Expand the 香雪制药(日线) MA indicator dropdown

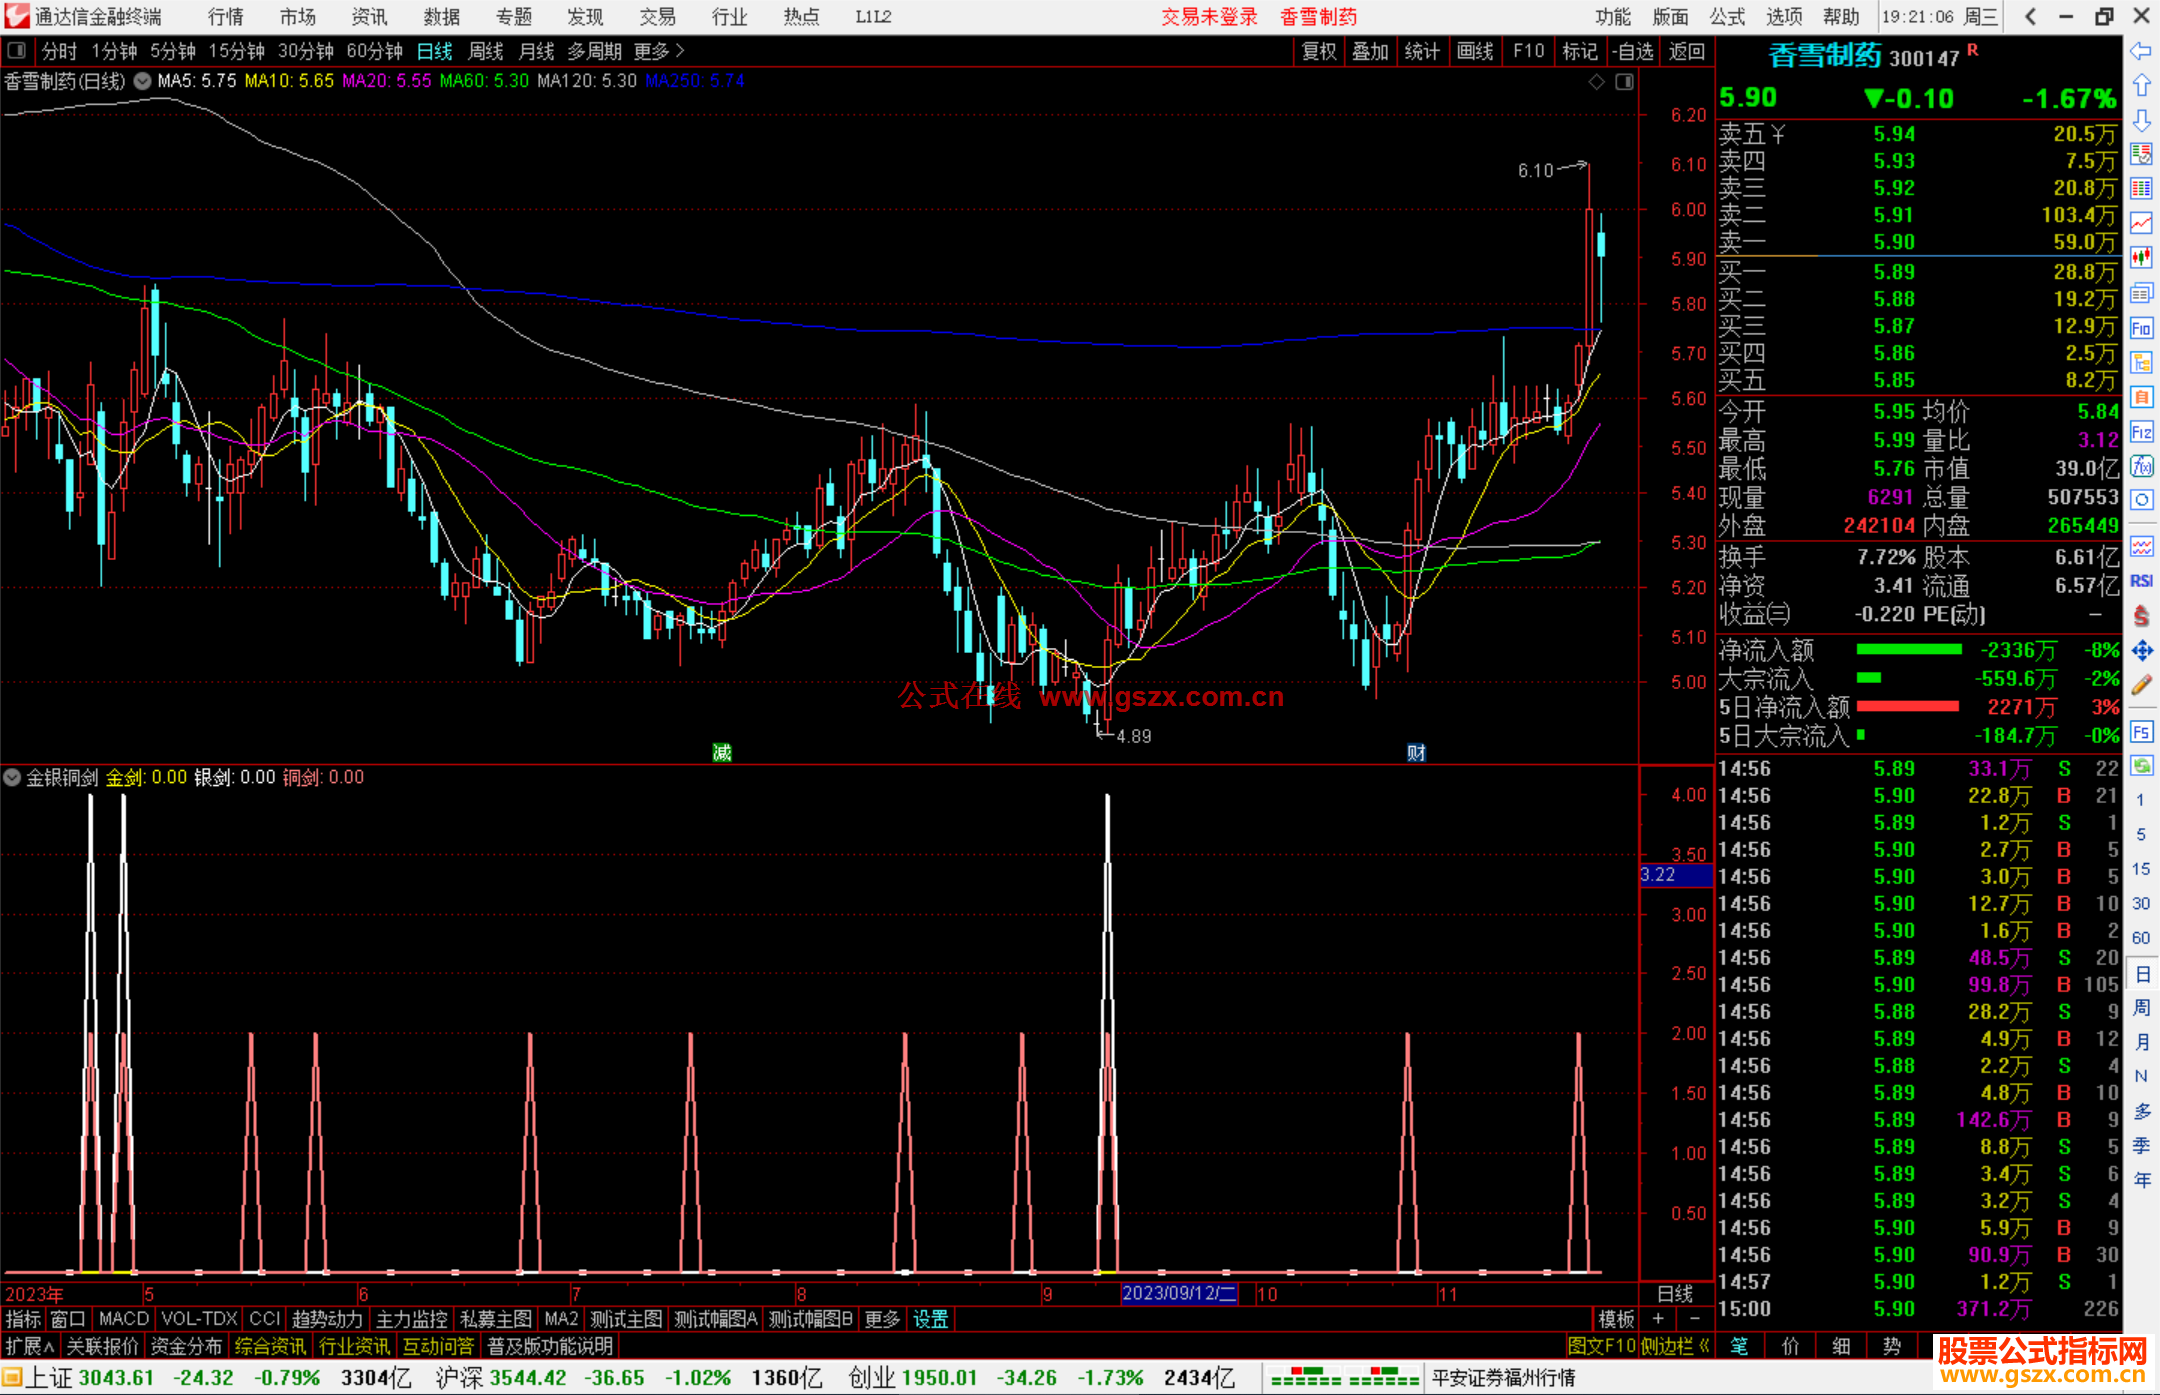point(143,81)
